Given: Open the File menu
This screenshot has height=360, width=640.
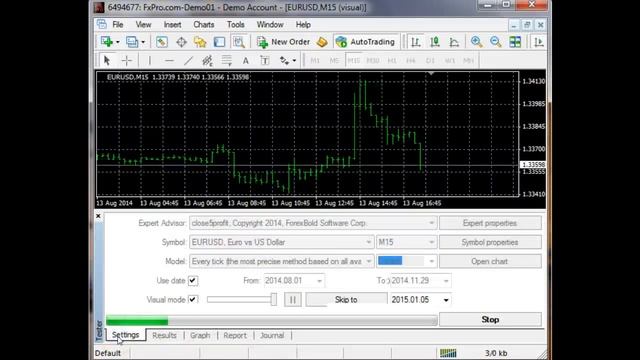Looking at the screenshot, I should tap(118, 24).
